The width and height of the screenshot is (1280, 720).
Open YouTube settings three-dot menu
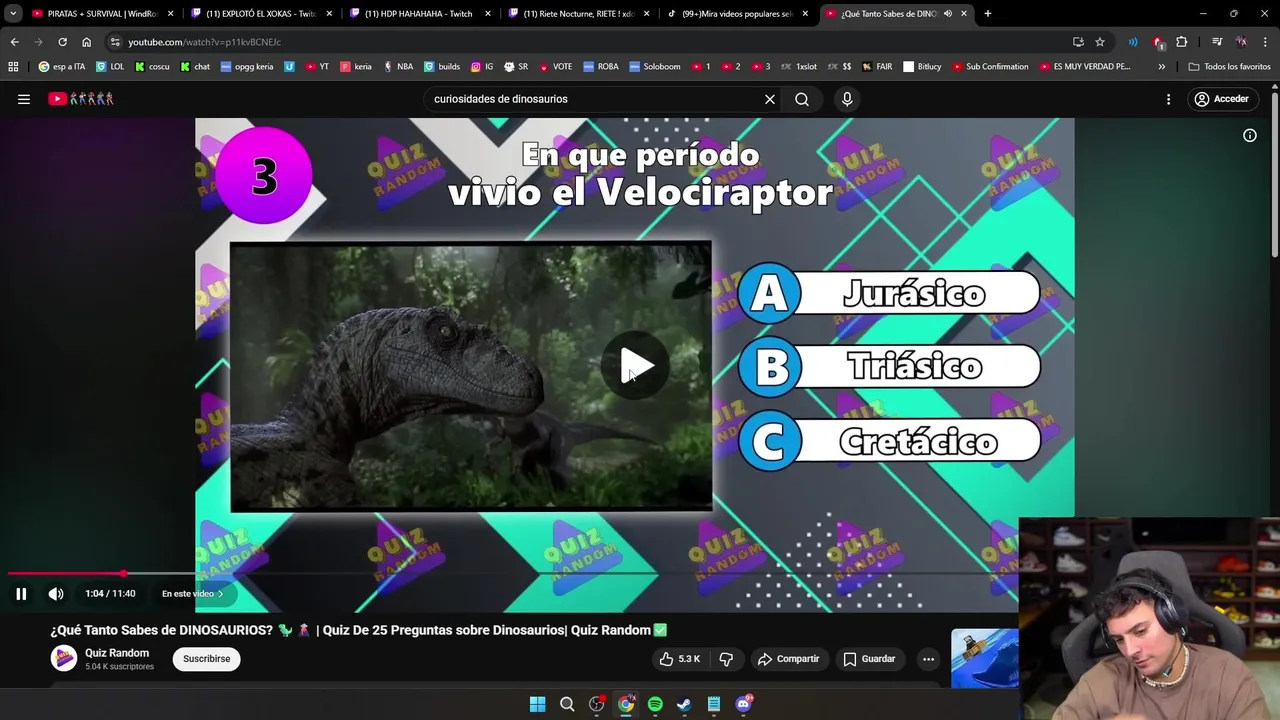(1168, 99)
